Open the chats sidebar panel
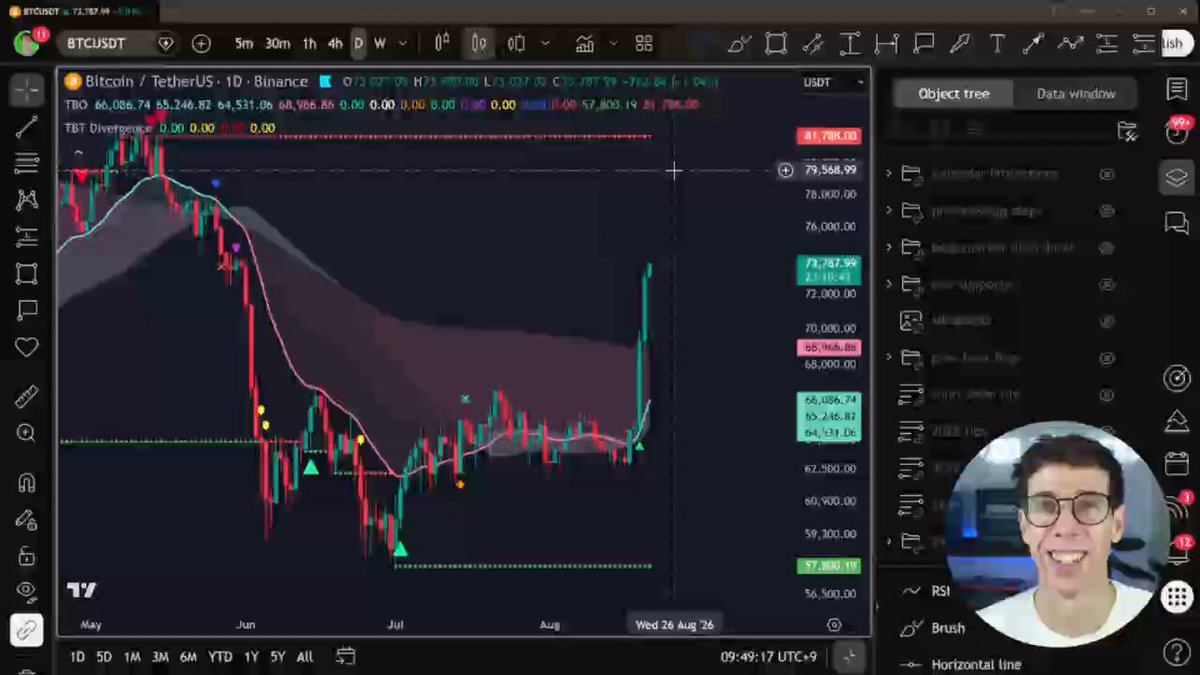Viewport: 1200px width, 675px height. point(1177,223)
